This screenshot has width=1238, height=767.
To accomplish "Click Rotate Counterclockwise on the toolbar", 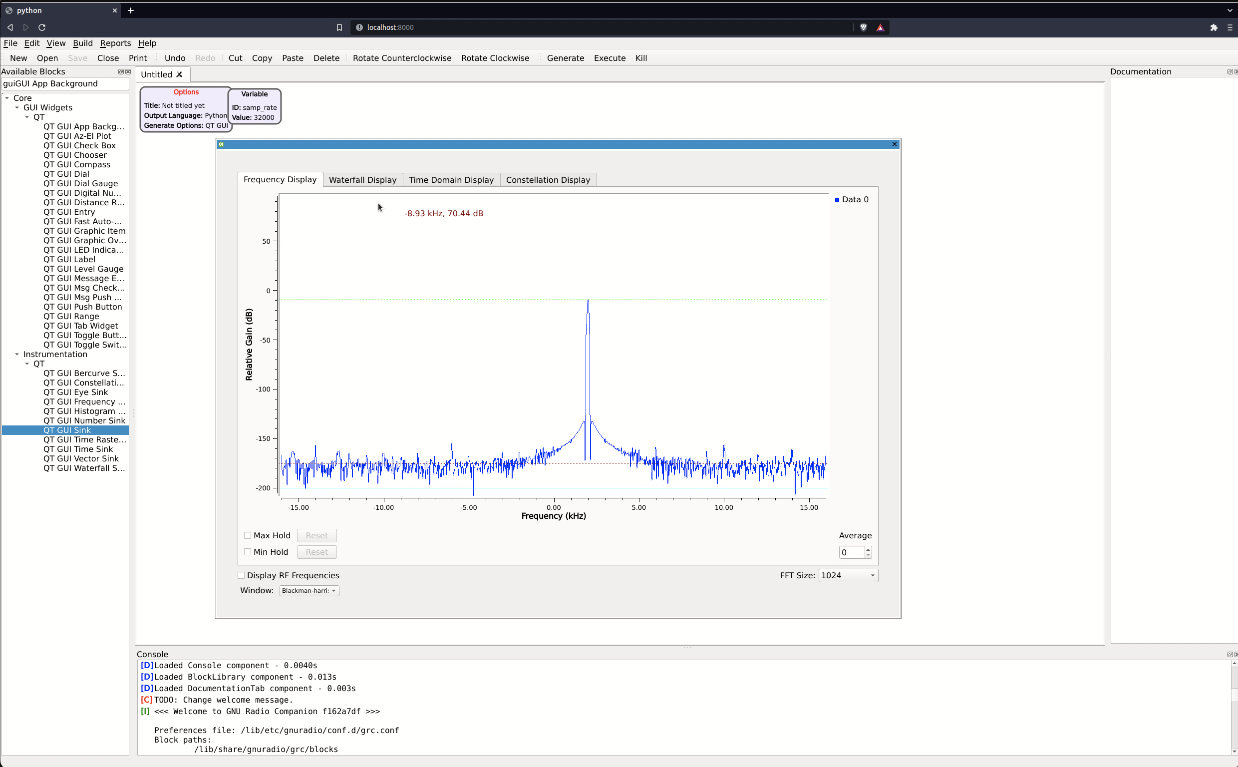I will click(x=401, y=58).
